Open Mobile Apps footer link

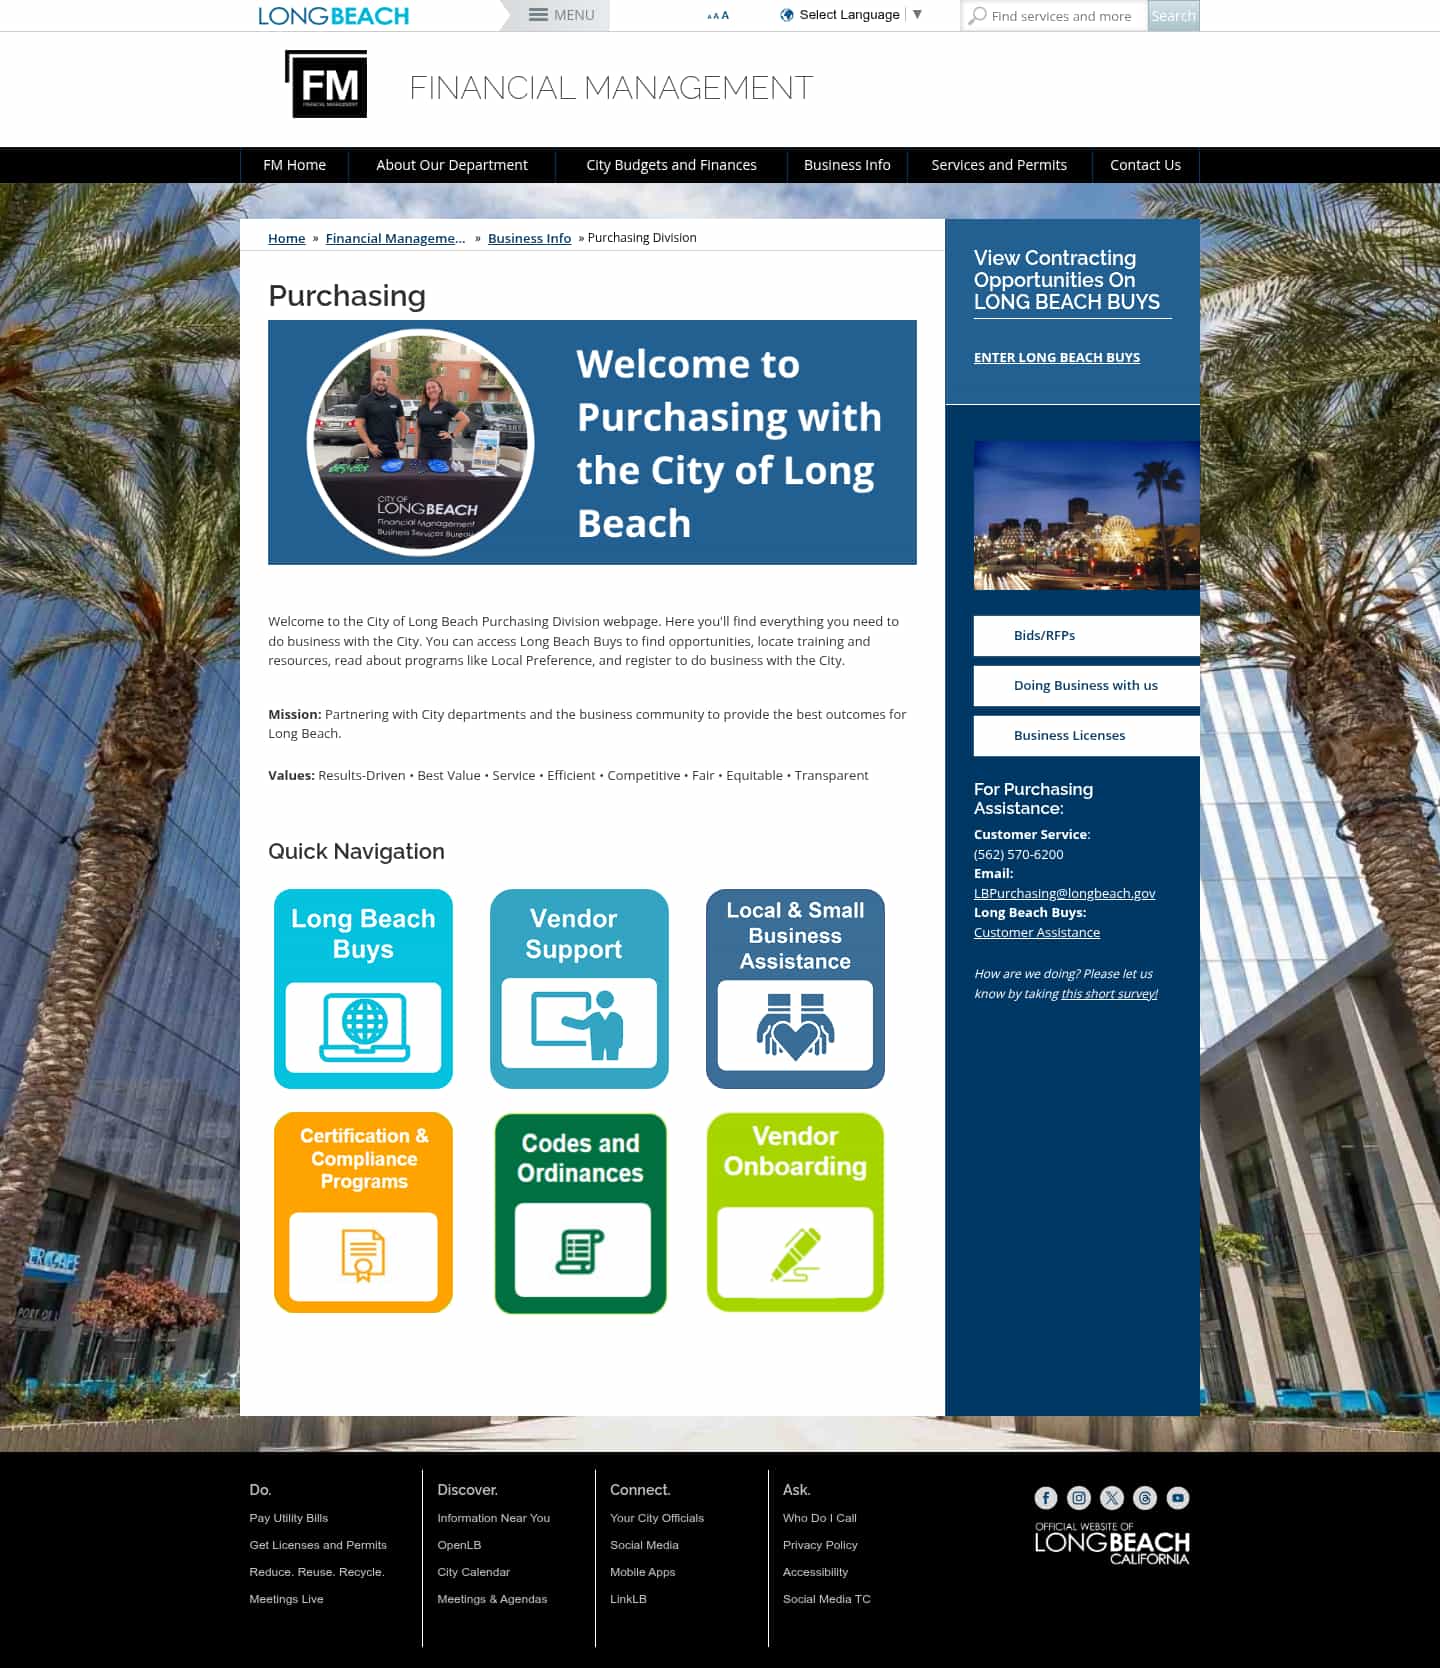coord(642,1572)
